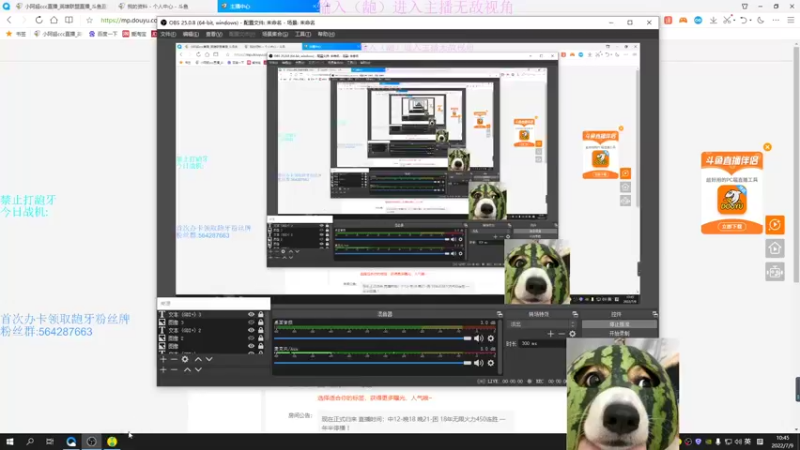Click the grey home icon in the right sidebar
This screenshot has height=450, width=800.
774,248
